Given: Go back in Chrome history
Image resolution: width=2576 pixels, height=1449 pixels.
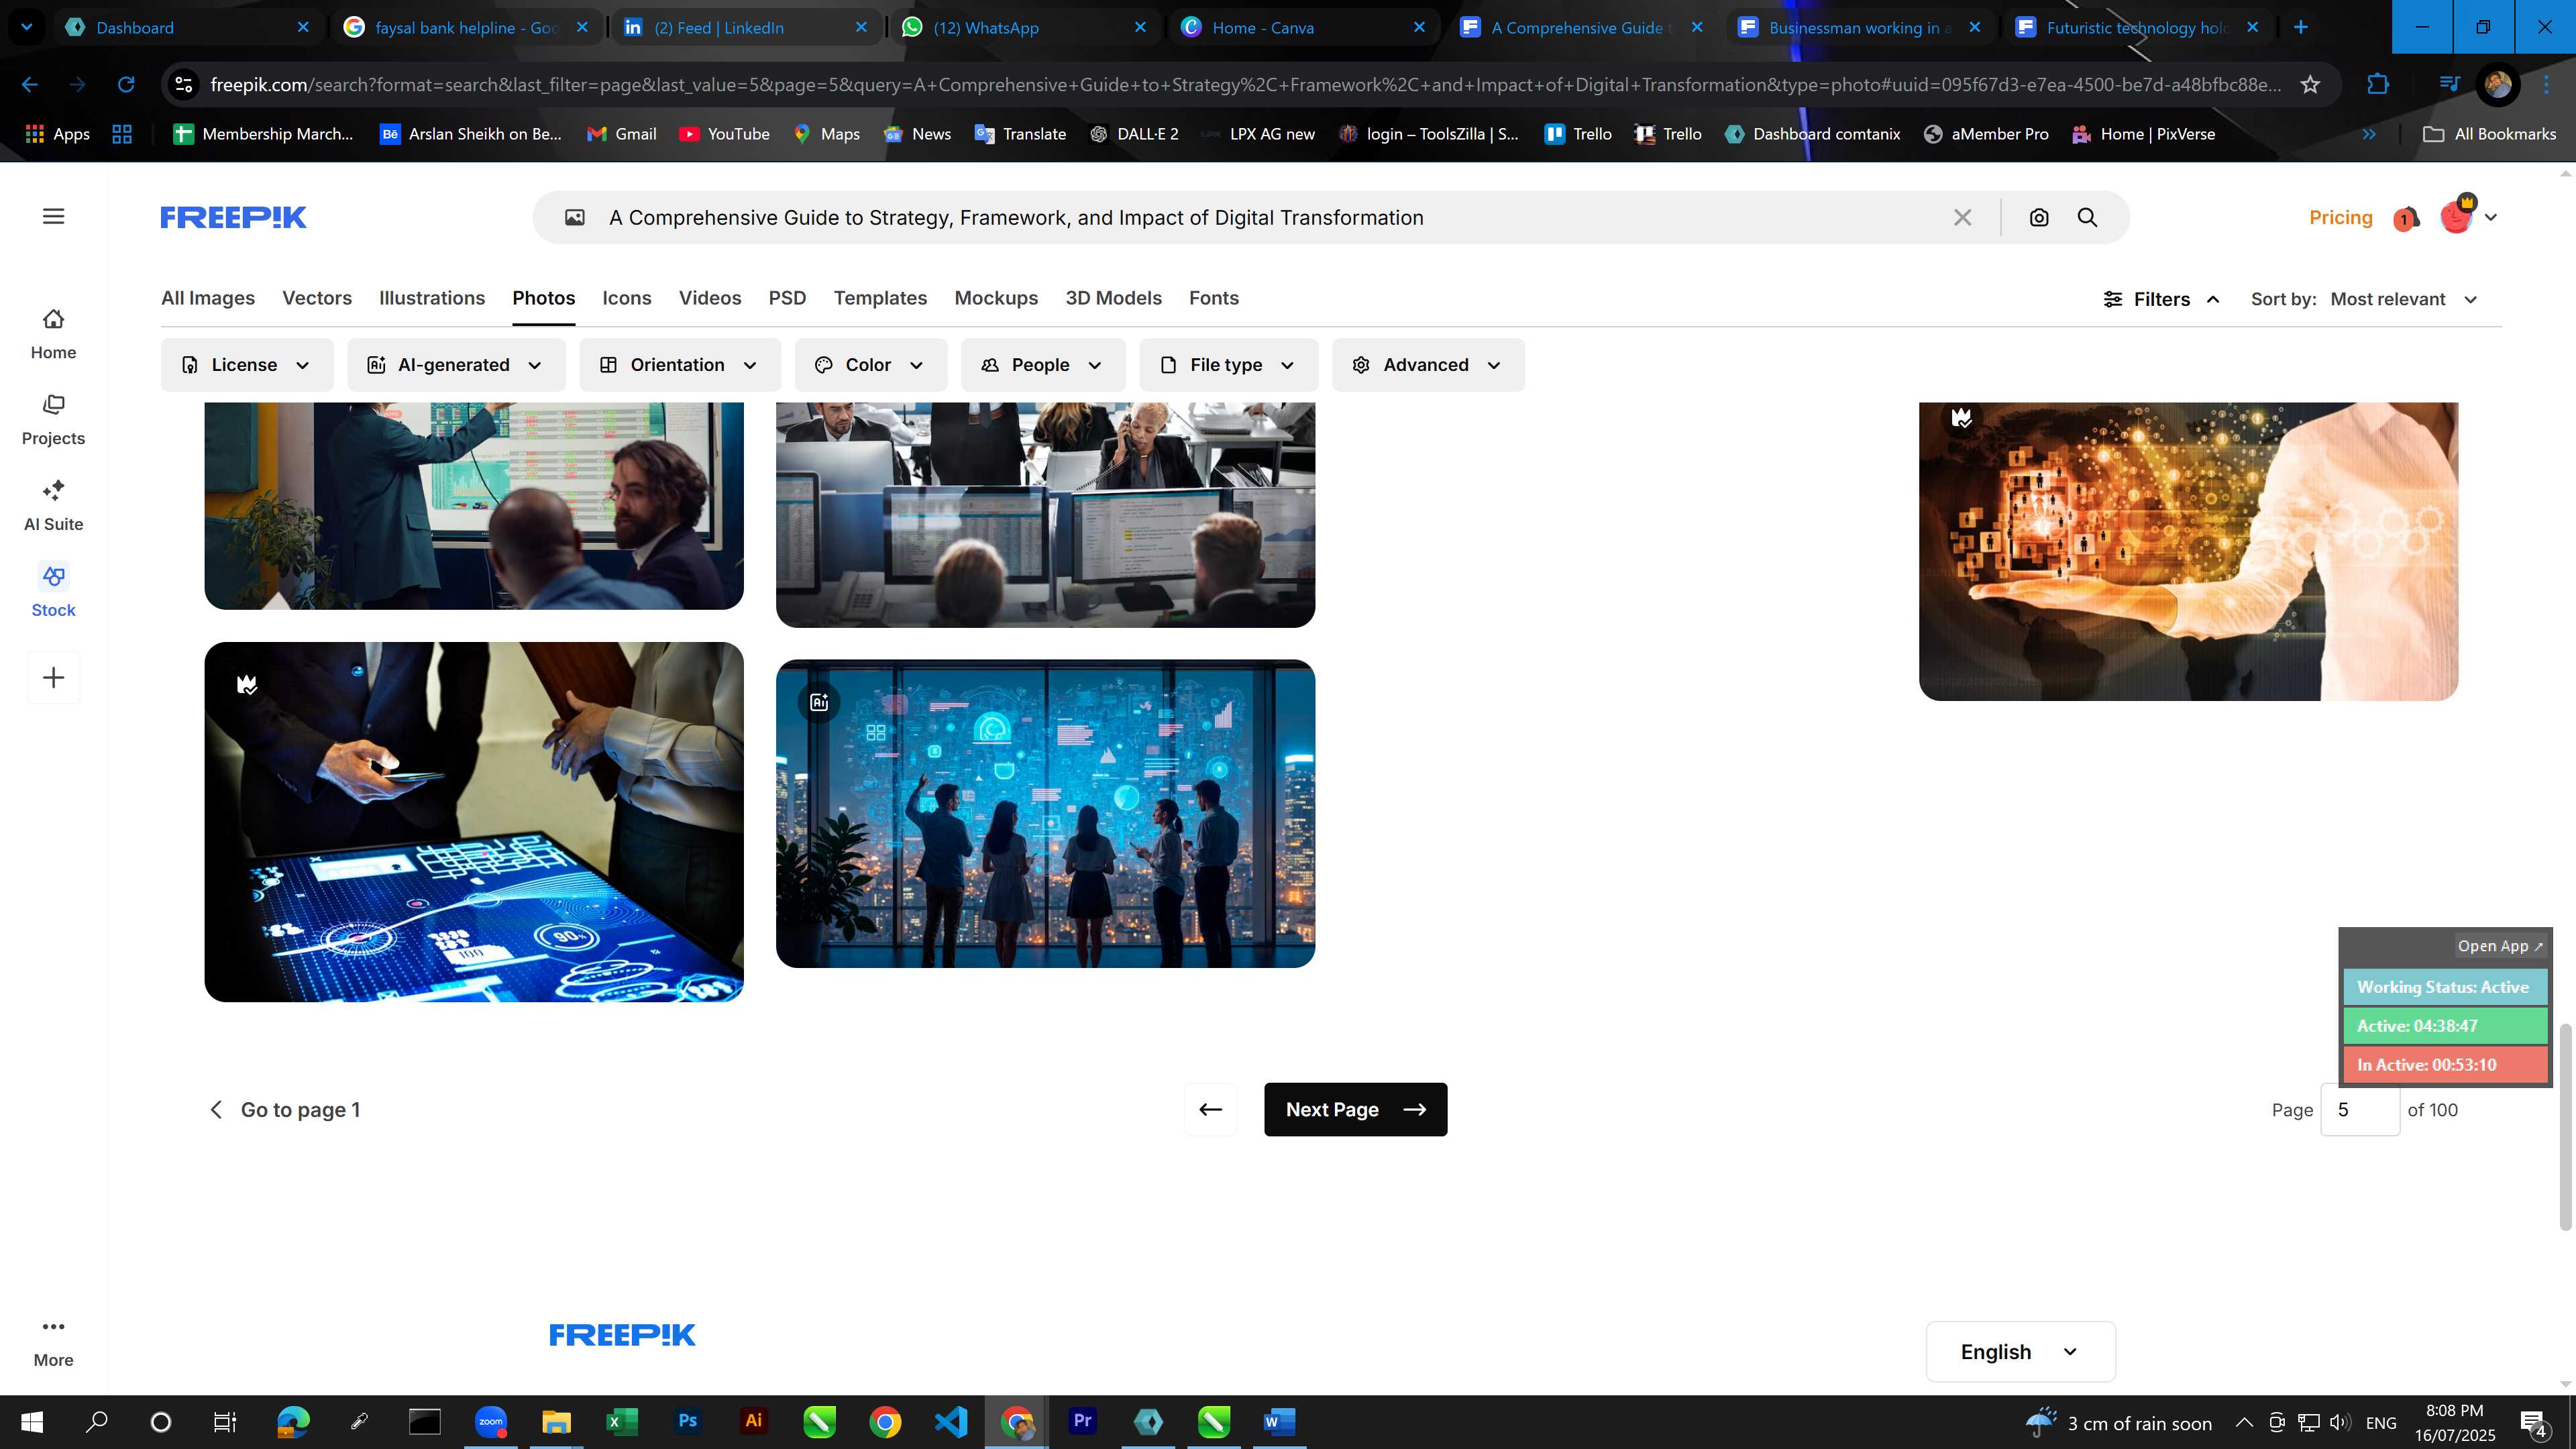Looking at the screenshot, I should click(30, 85).
